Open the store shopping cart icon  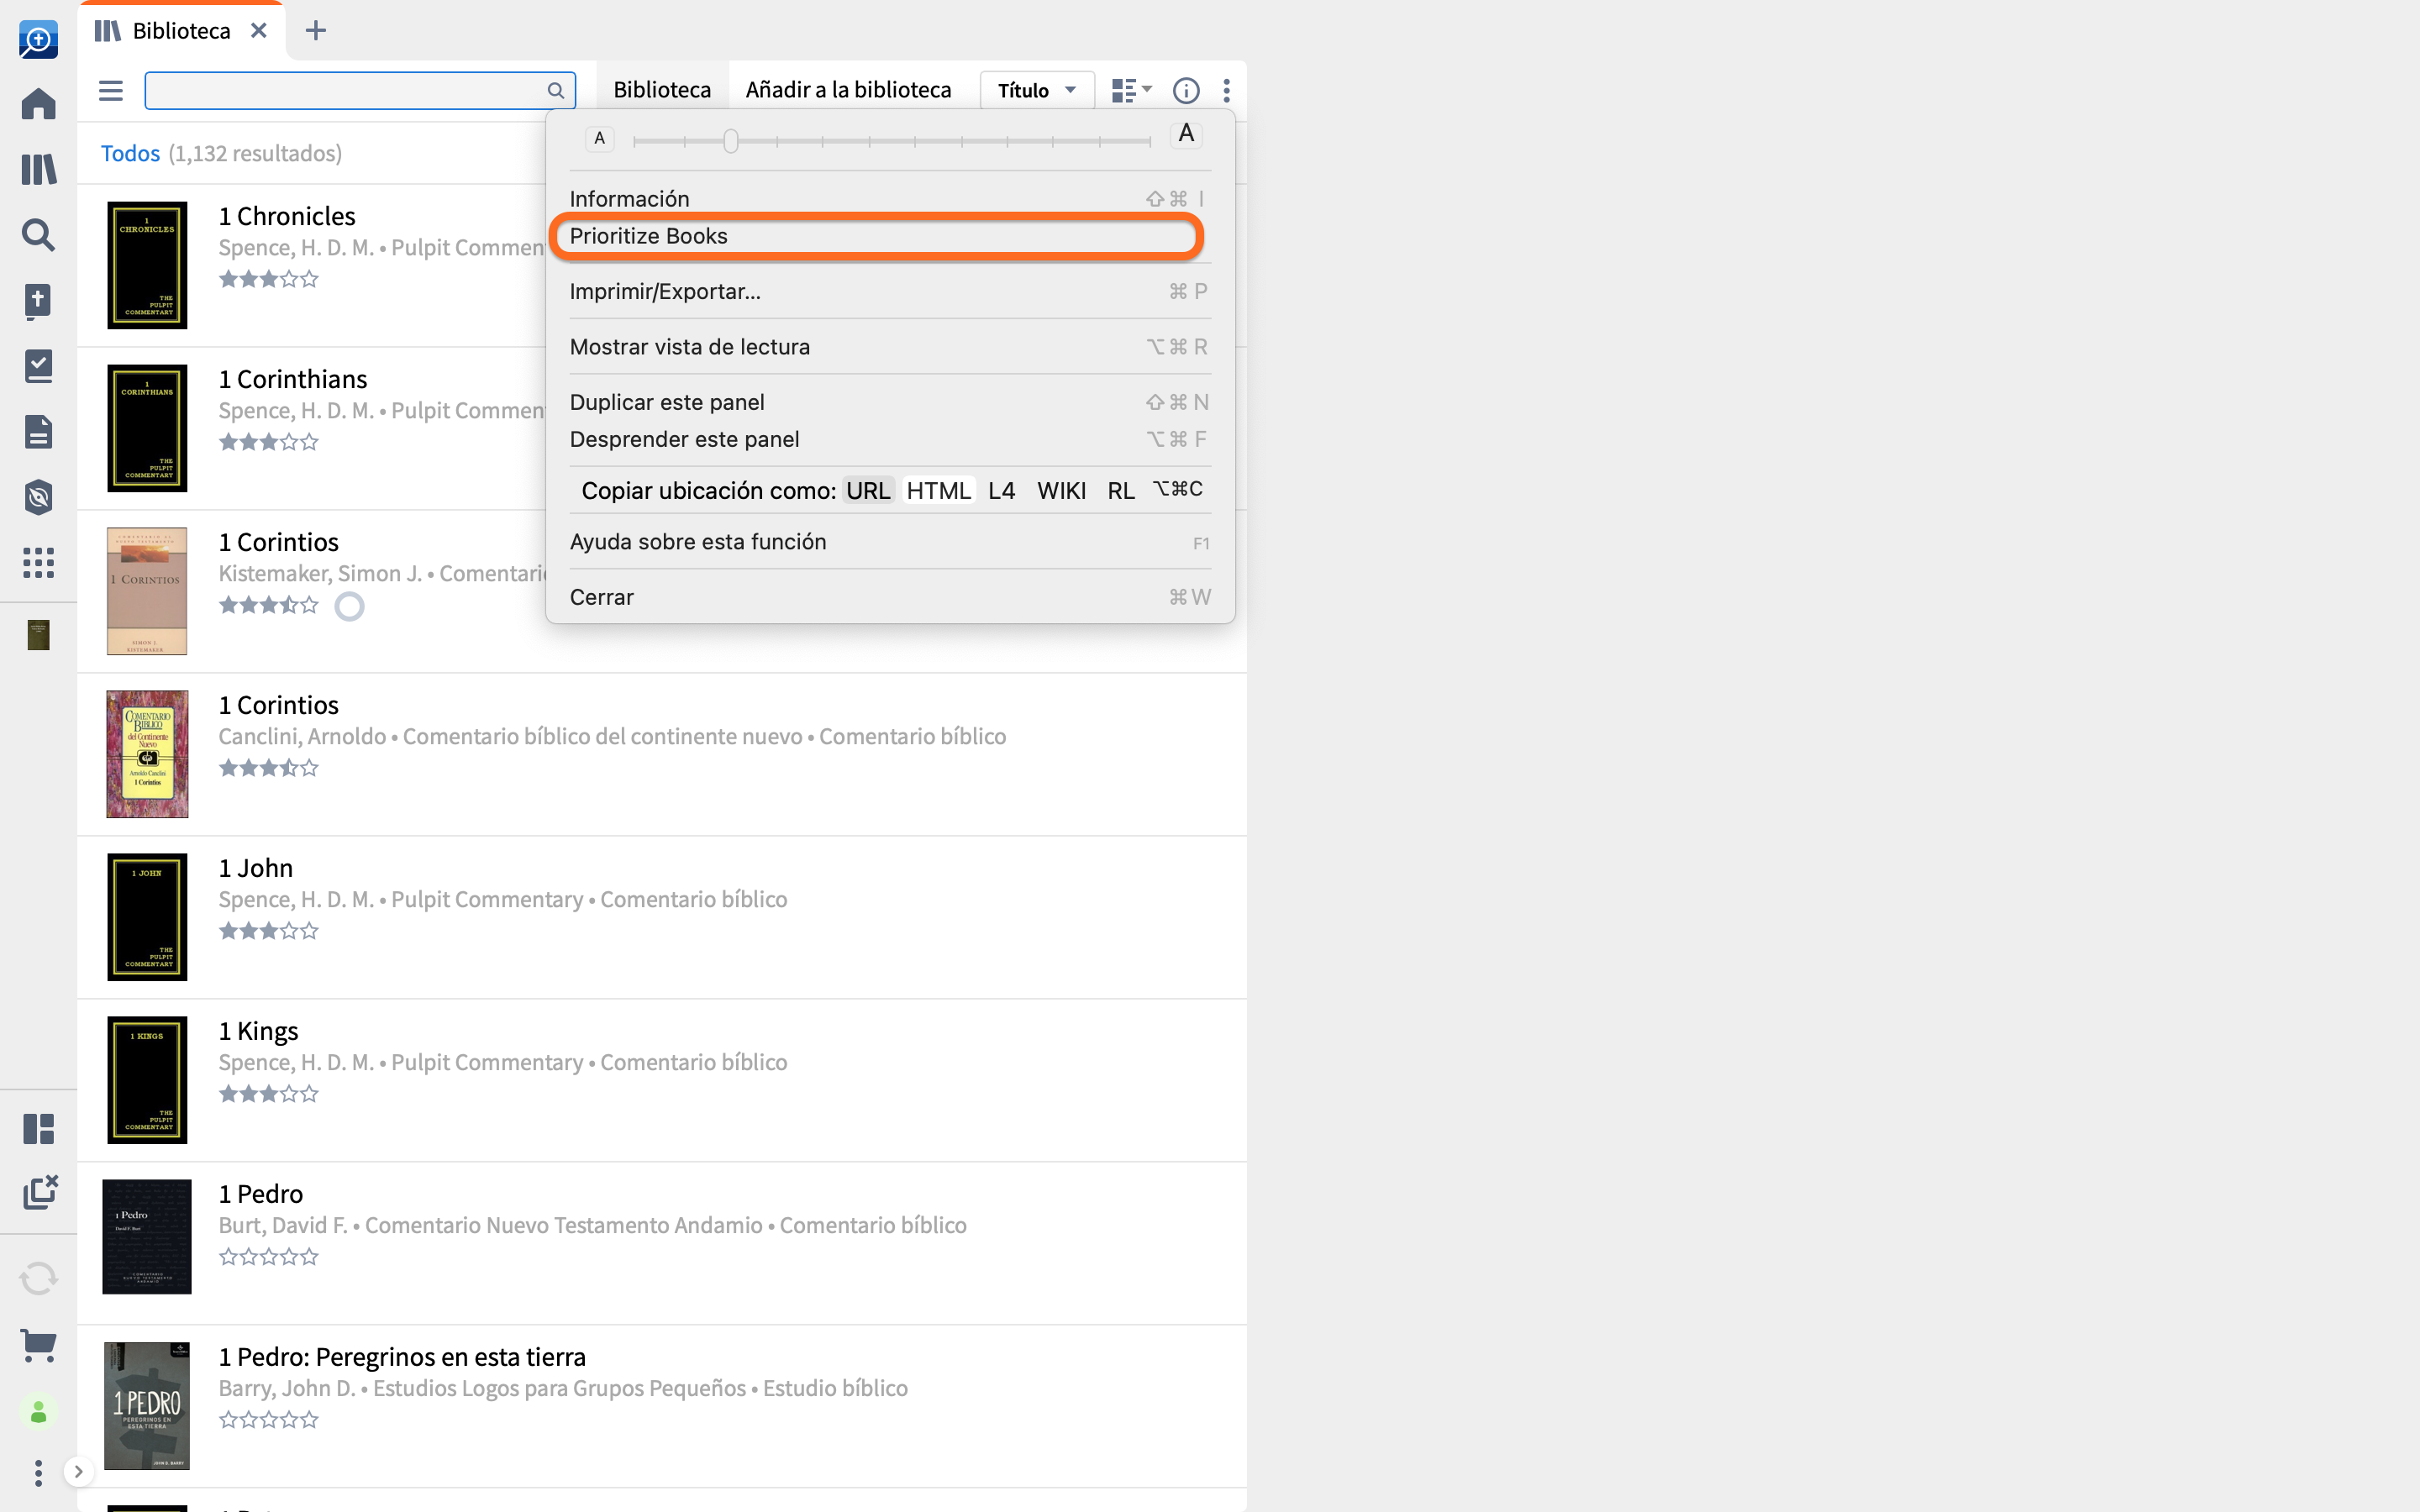pyautogui.click(x=38, y=1345)
